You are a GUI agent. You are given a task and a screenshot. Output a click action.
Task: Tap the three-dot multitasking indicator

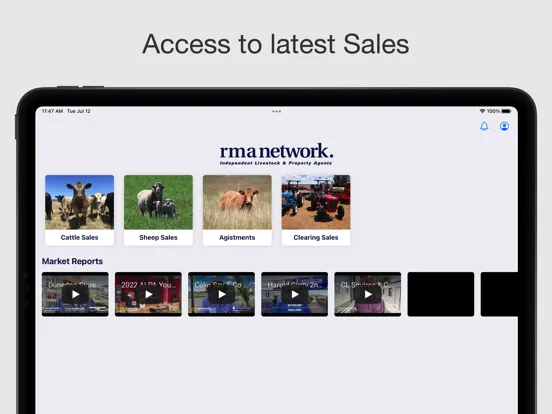click(x=276, y=111)
